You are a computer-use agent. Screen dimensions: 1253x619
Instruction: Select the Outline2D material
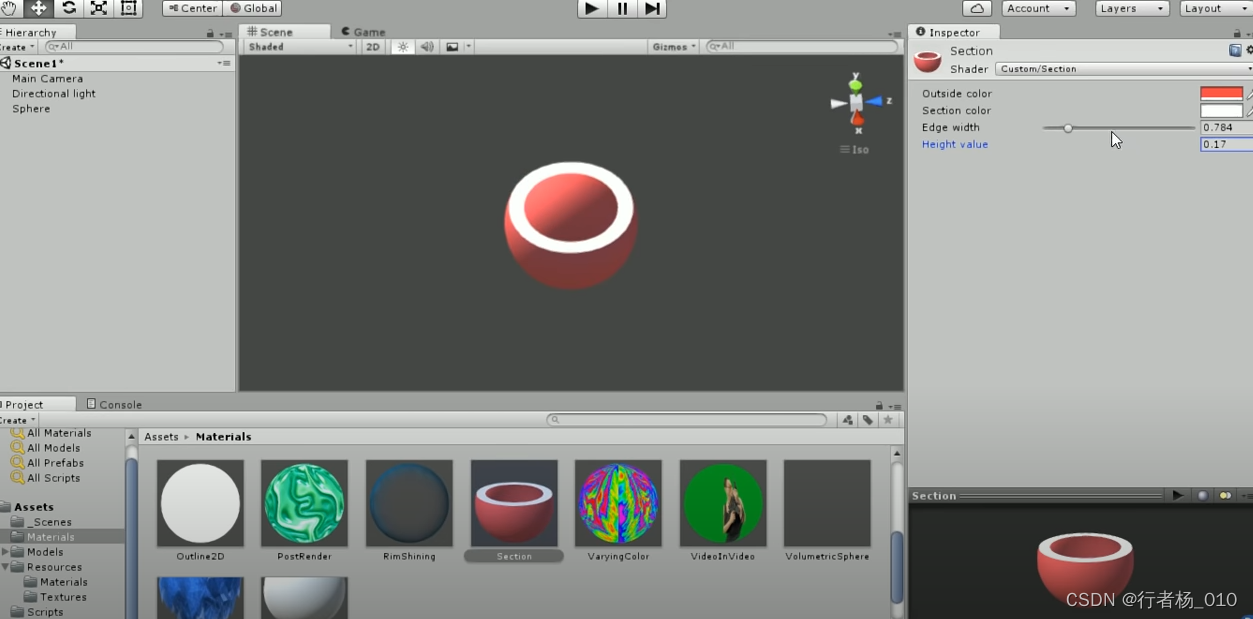[200, 510]
